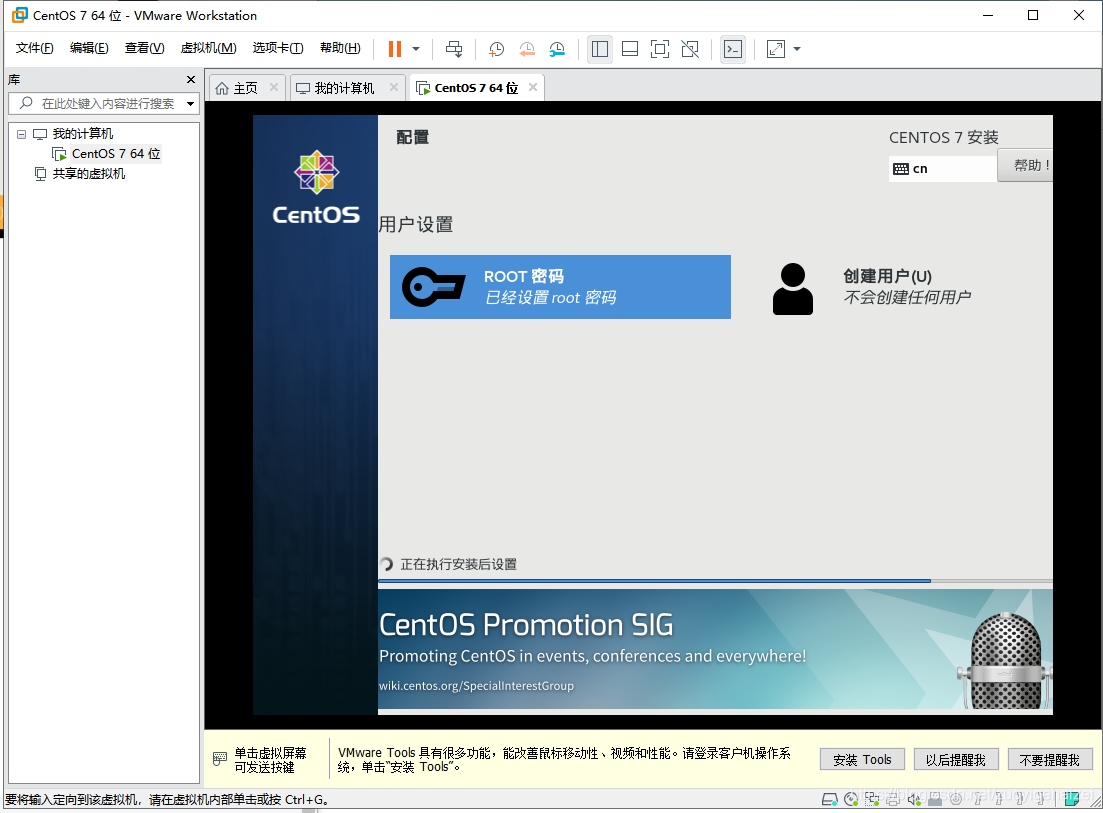This screenshot has width=1103, height=813.
Task: Click the keyboard hint icon in the yellow bar
Action: 219,760
